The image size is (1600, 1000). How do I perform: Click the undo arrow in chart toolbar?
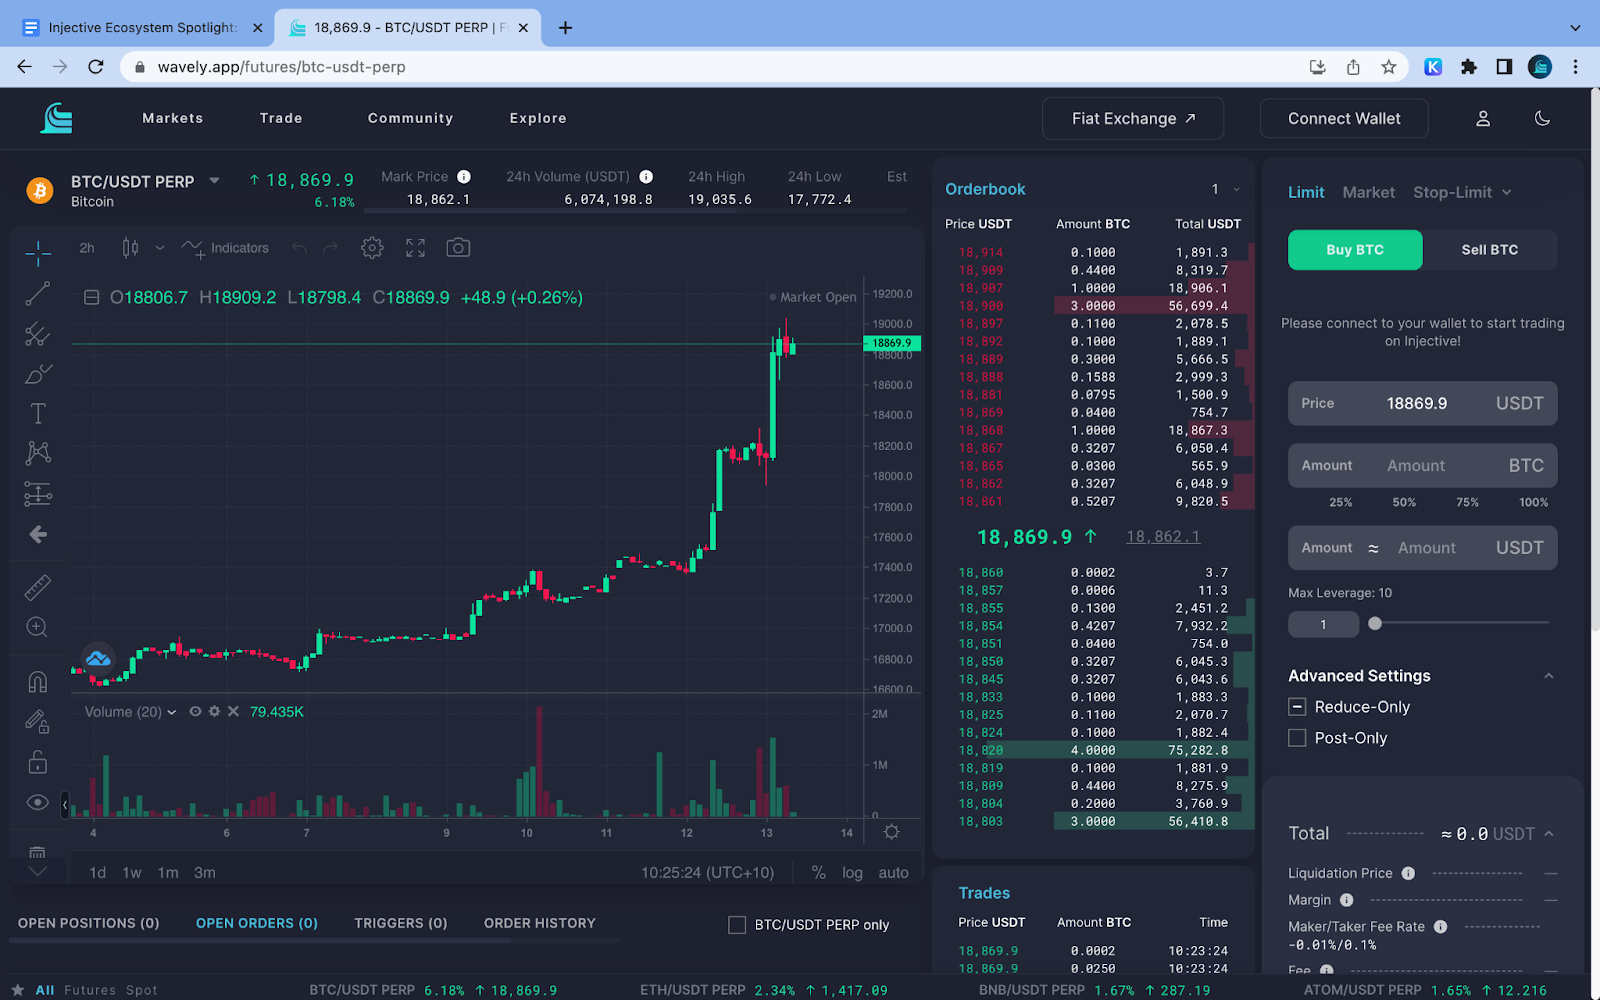click(x=299, y=248)
